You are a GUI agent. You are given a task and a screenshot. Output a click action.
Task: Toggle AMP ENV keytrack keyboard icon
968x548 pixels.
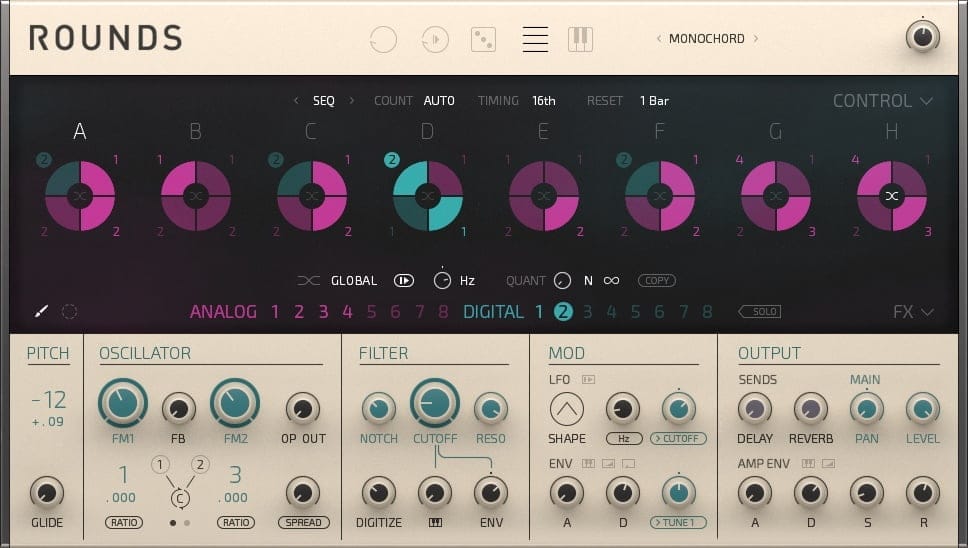coord(808,463)
